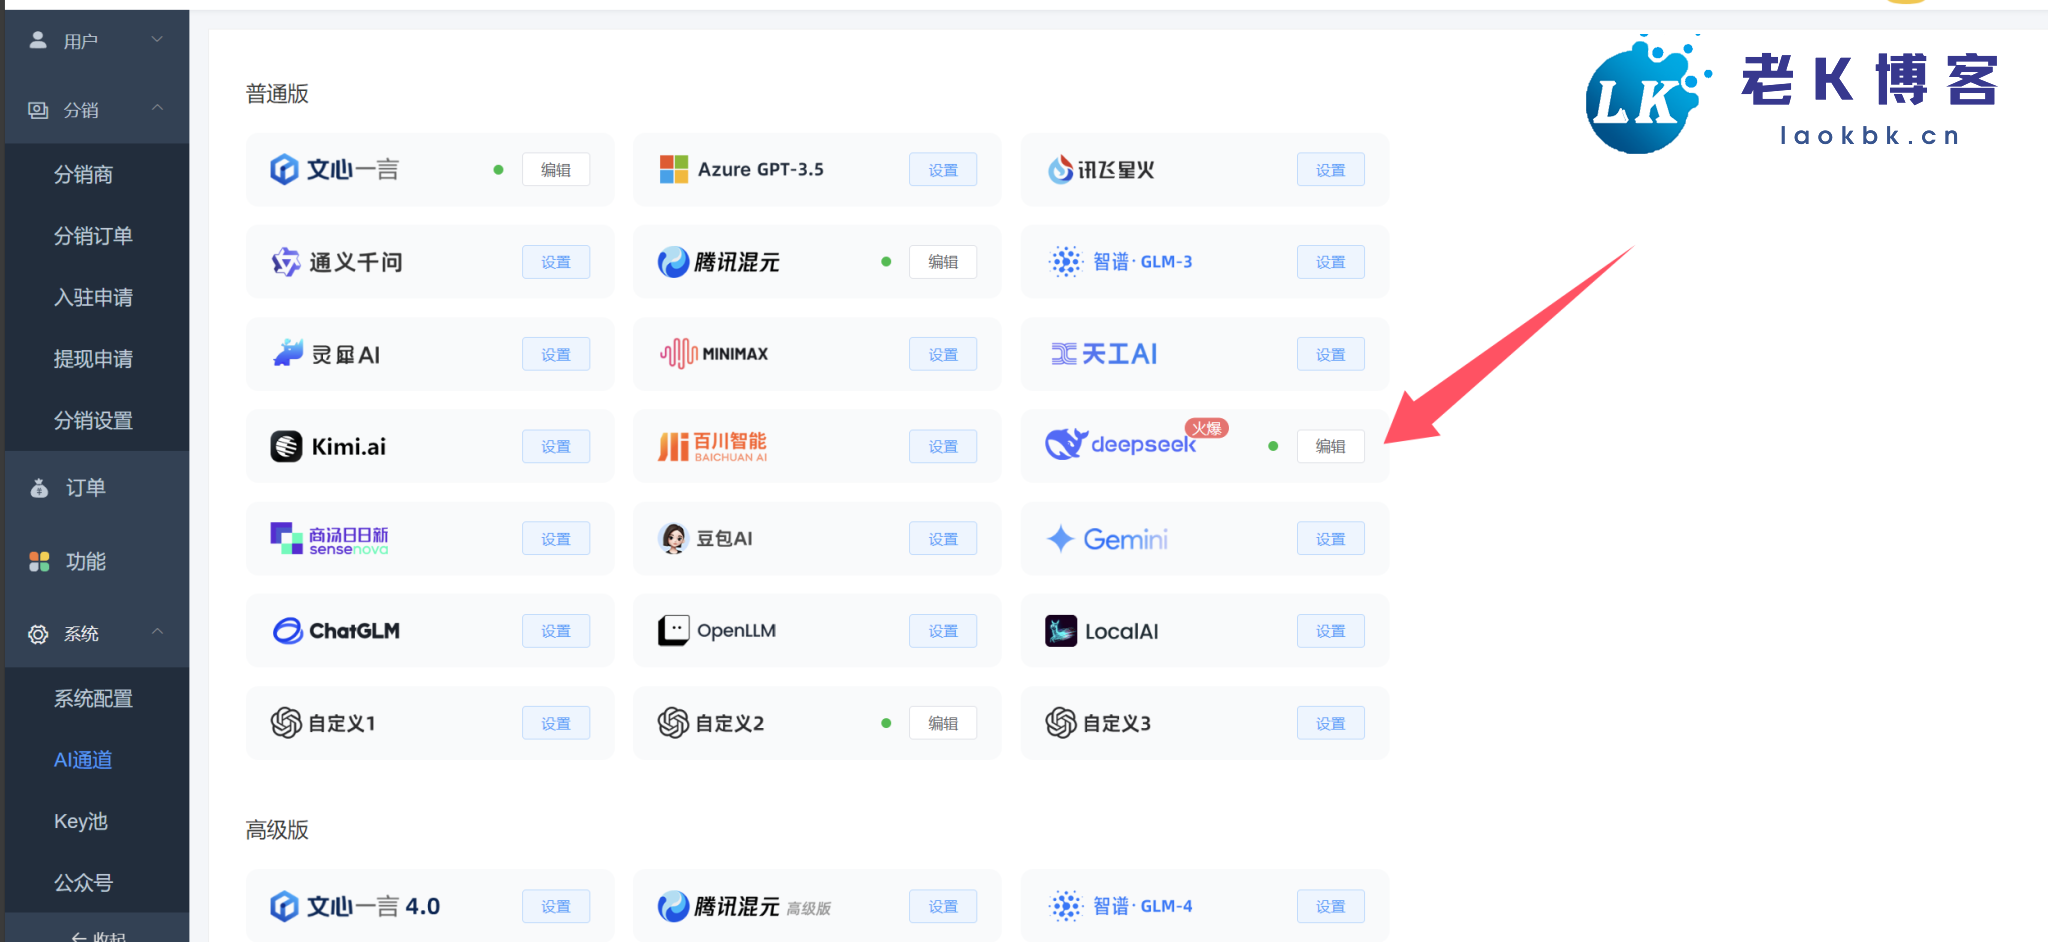Click green status dot for 自定义2
Image resolution: width=2048 pixels, height=942 pixels.
click(886, 723)
